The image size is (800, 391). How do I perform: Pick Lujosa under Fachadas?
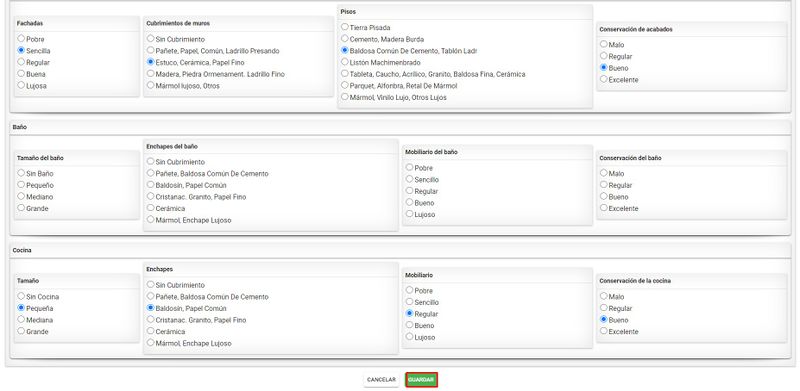coord(21,85)
